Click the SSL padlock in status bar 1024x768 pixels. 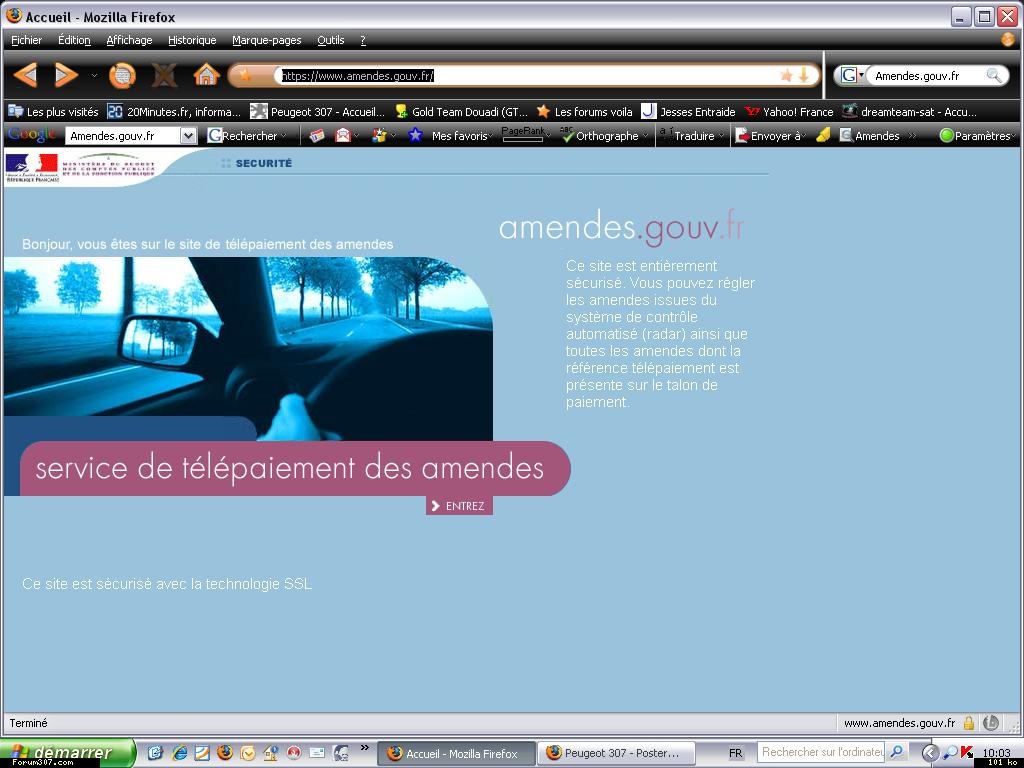(x=968, y=723)
